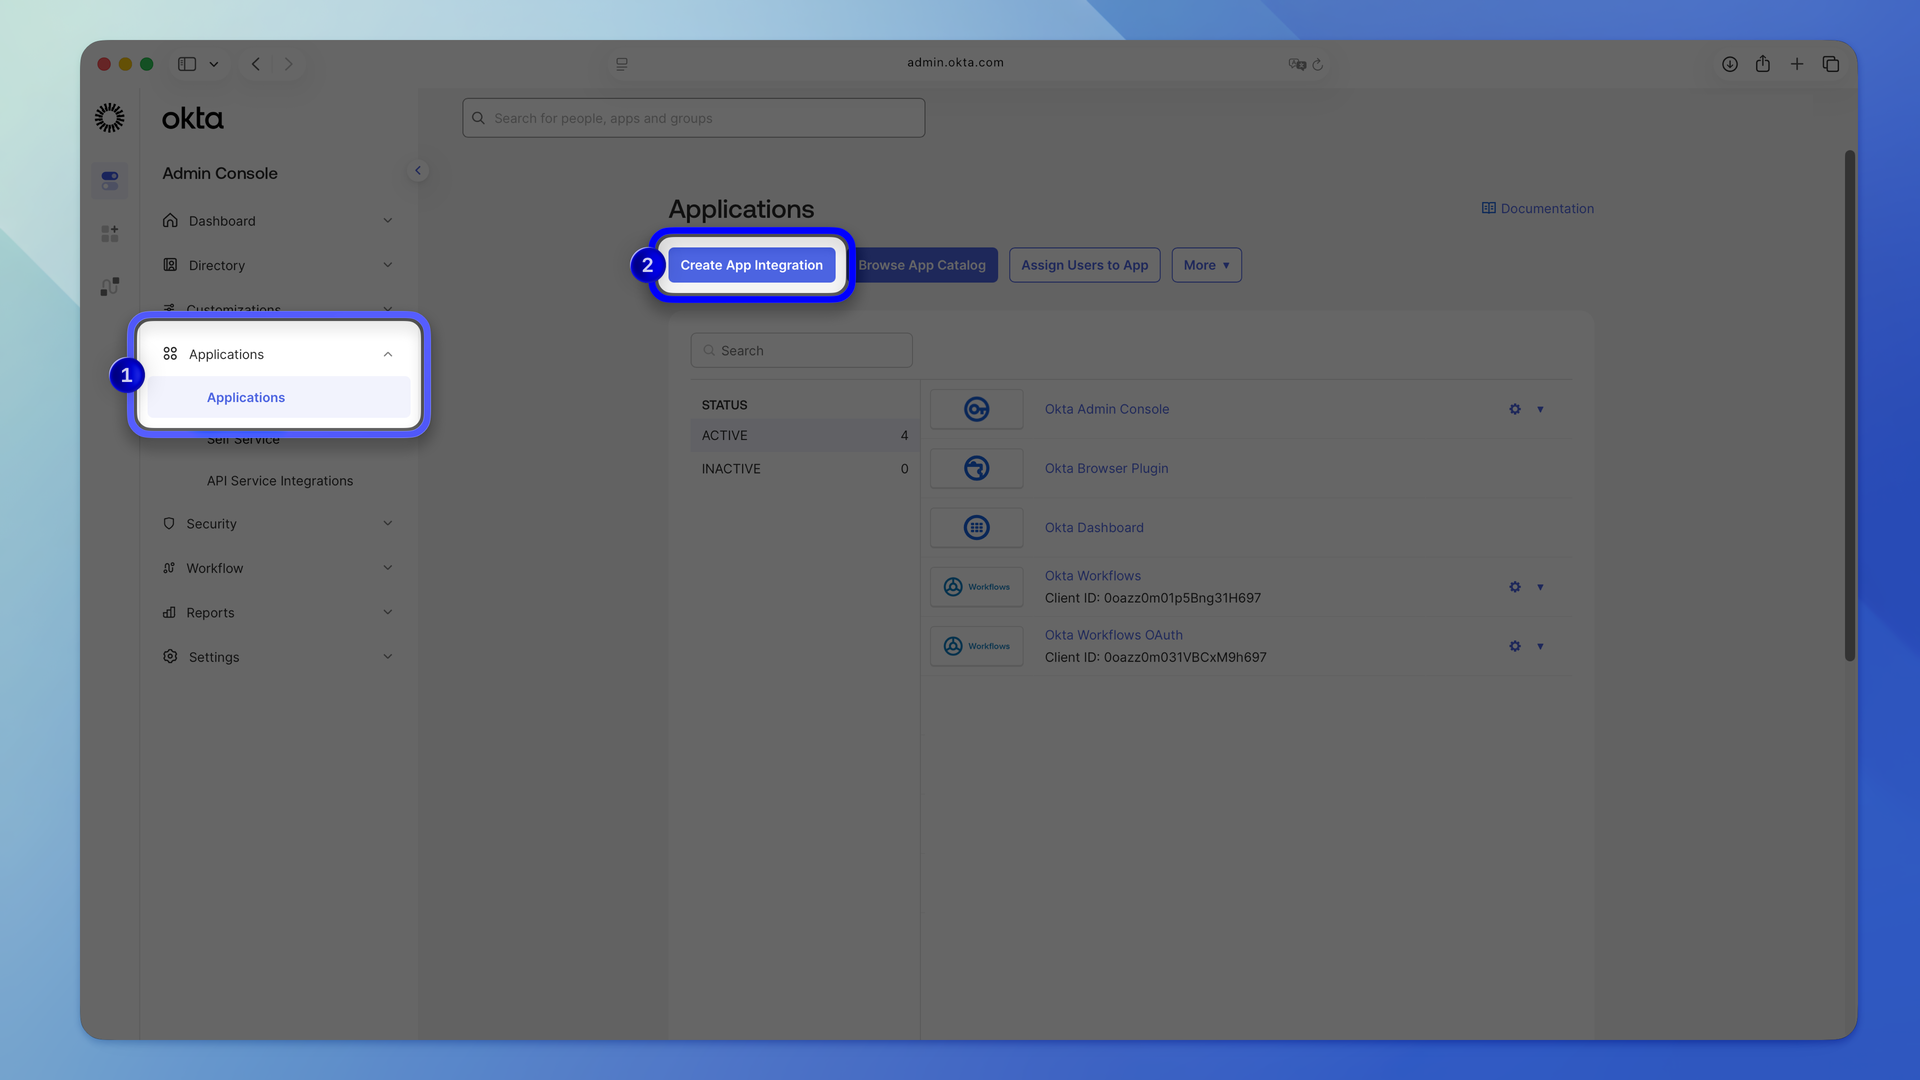Click Create App Integration button
This screenshot has width=1920, height=1080.
pyautogui.click(x=752, y=265)
